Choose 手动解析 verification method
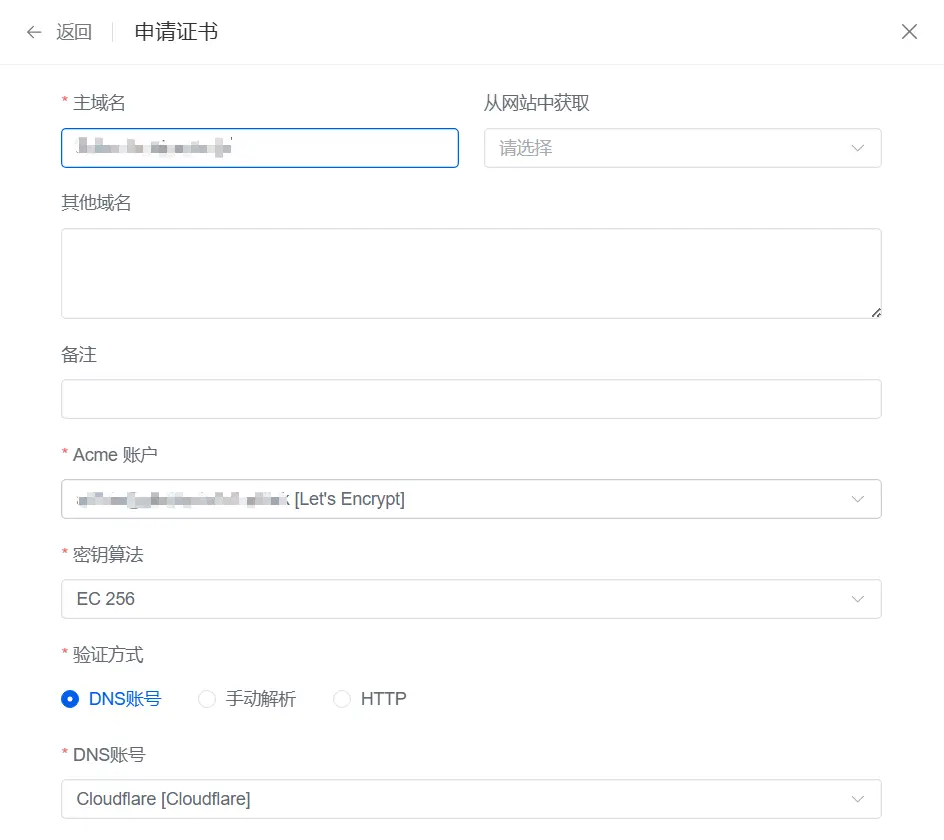Viewport: 944px width, 840px height. click(208, 699)
